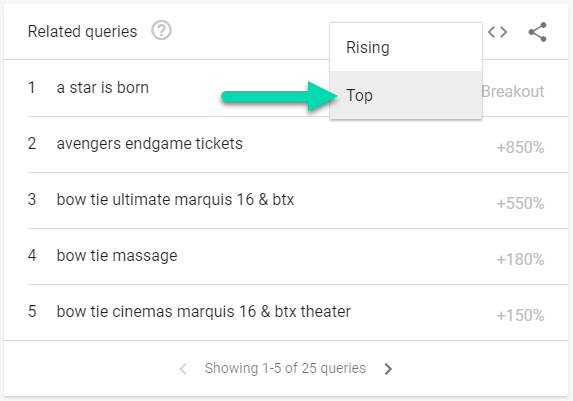Click the +150% value
Viewport: 573px width, 401px height.
520,315
